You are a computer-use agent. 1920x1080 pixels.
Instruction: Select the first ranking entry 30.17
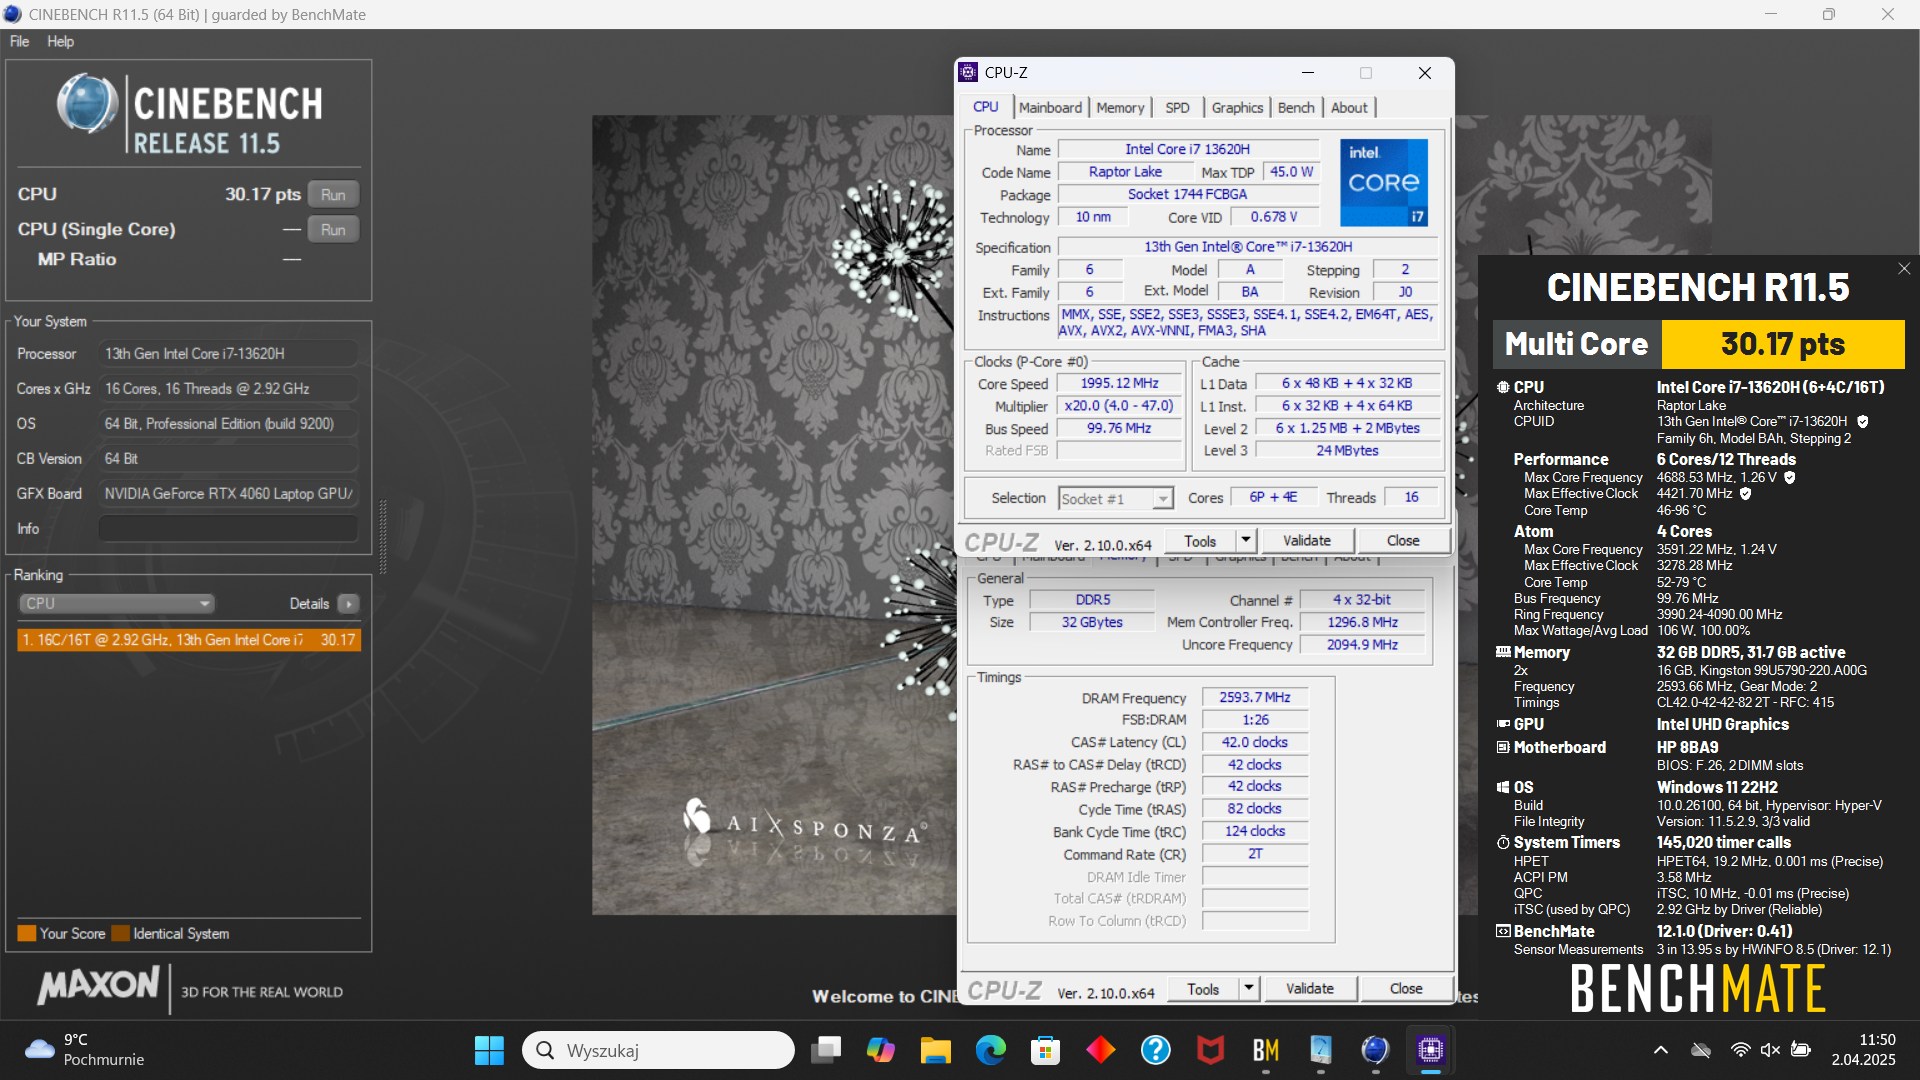click(x=189, y=640)
